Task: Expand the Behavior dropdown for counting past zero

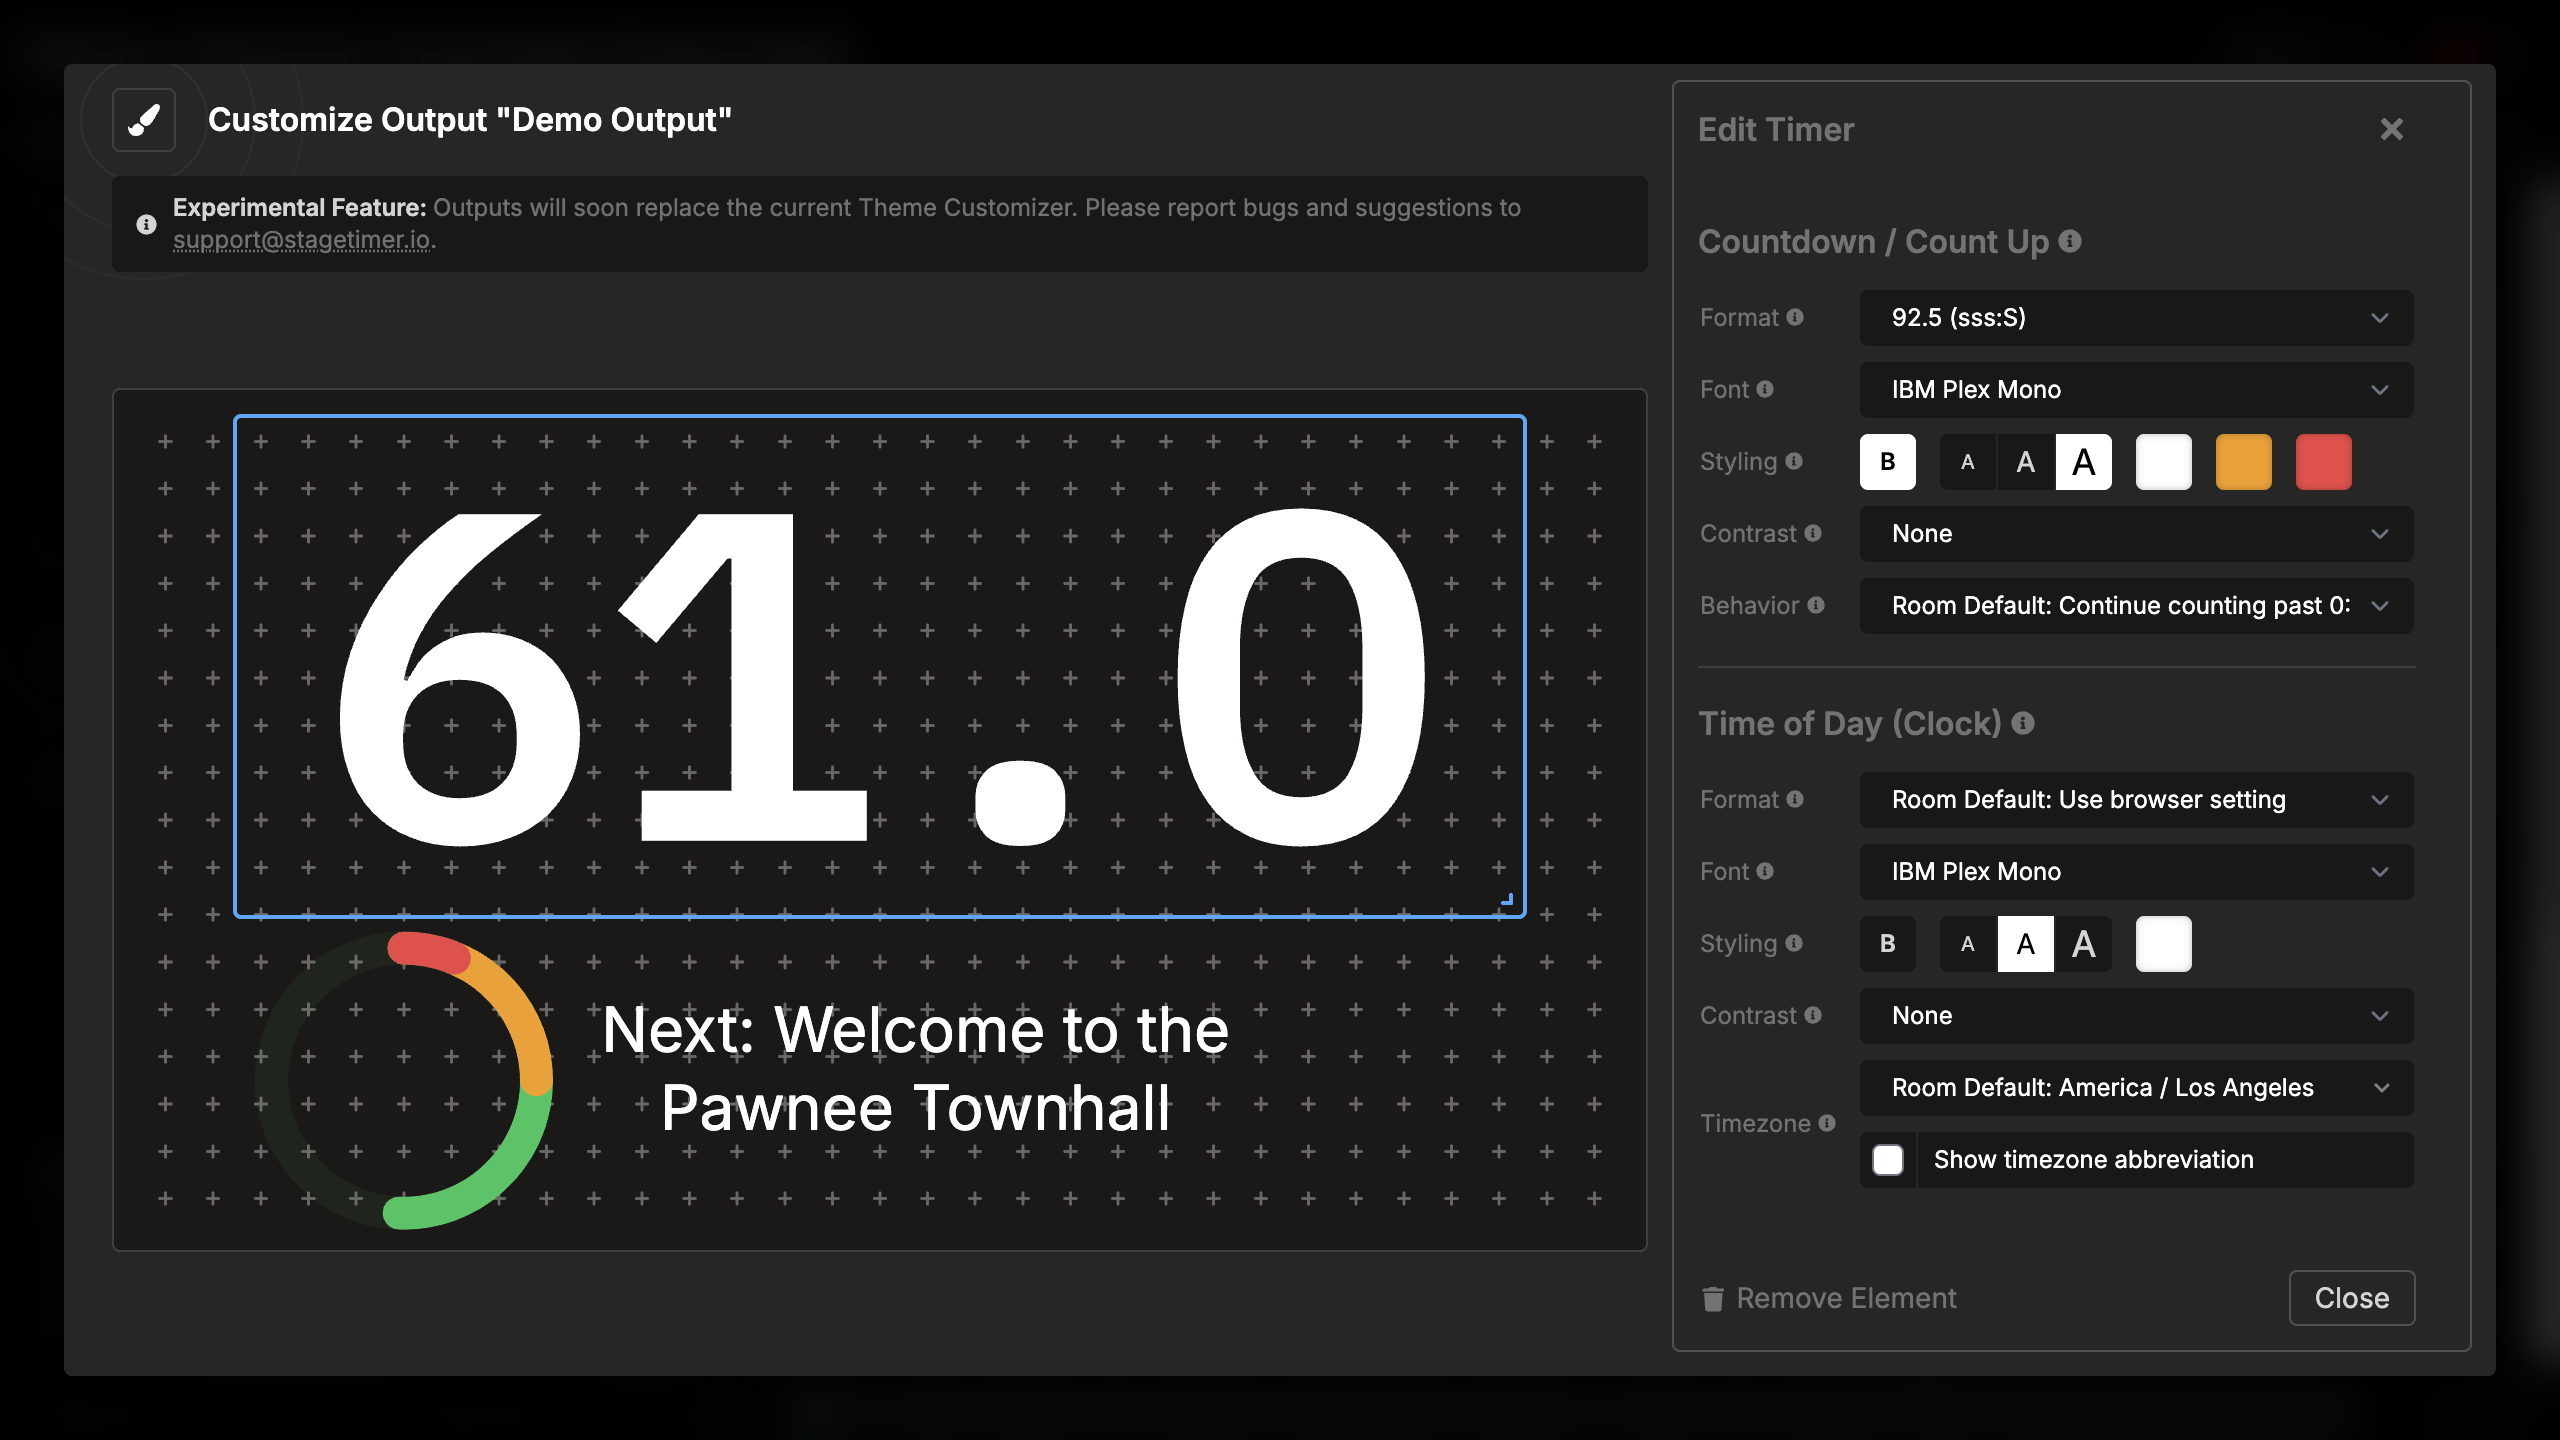Action: [x=2136, y=606]
